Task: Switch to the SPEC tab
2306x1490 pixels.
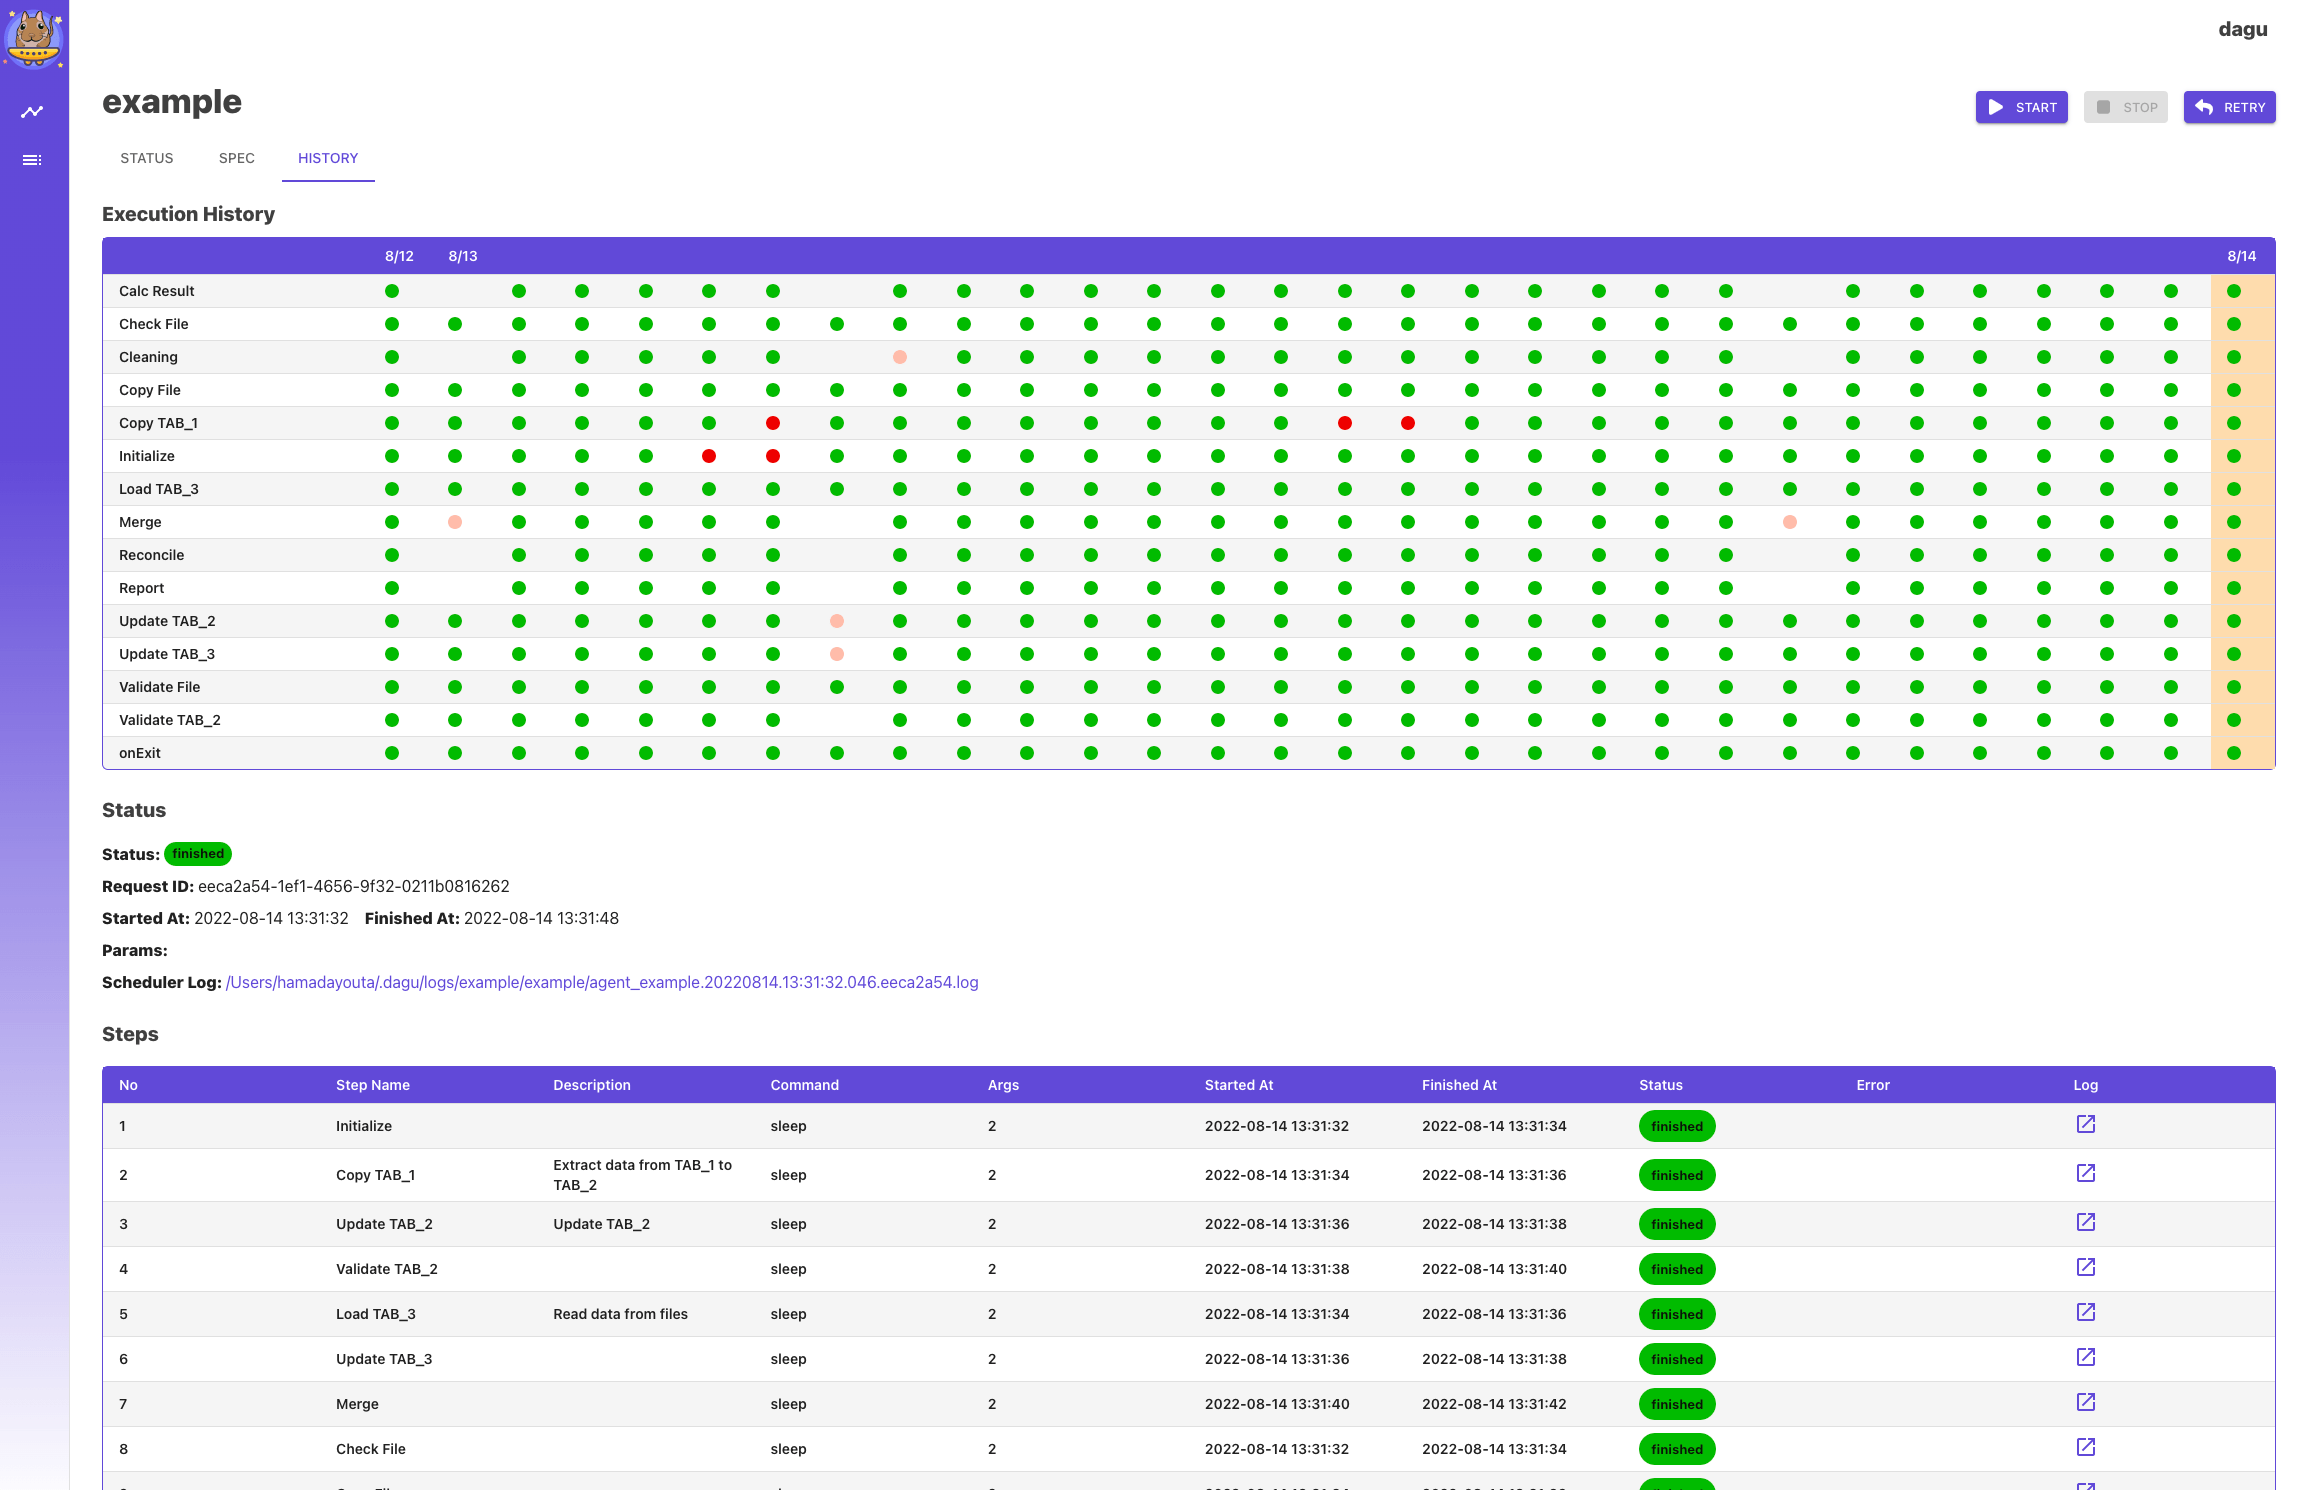Action: (237, 158)
